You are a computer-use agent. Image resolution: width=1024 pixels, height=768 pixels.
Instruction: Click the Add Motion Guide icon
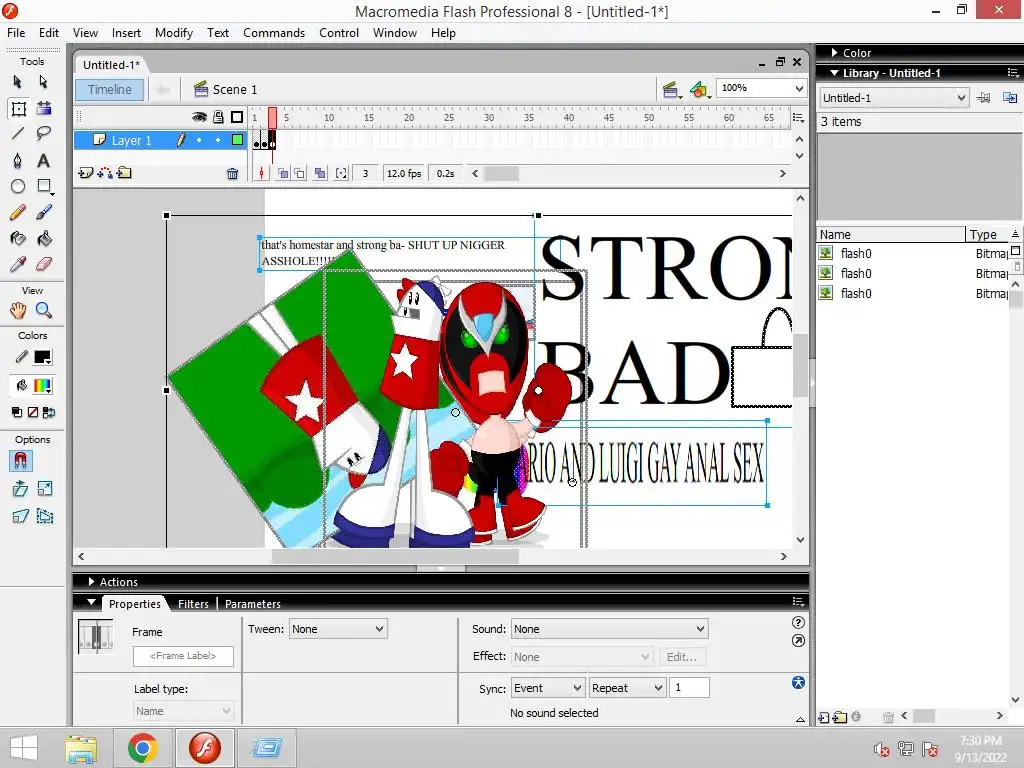pyautogui.click(x=104, y=173)
